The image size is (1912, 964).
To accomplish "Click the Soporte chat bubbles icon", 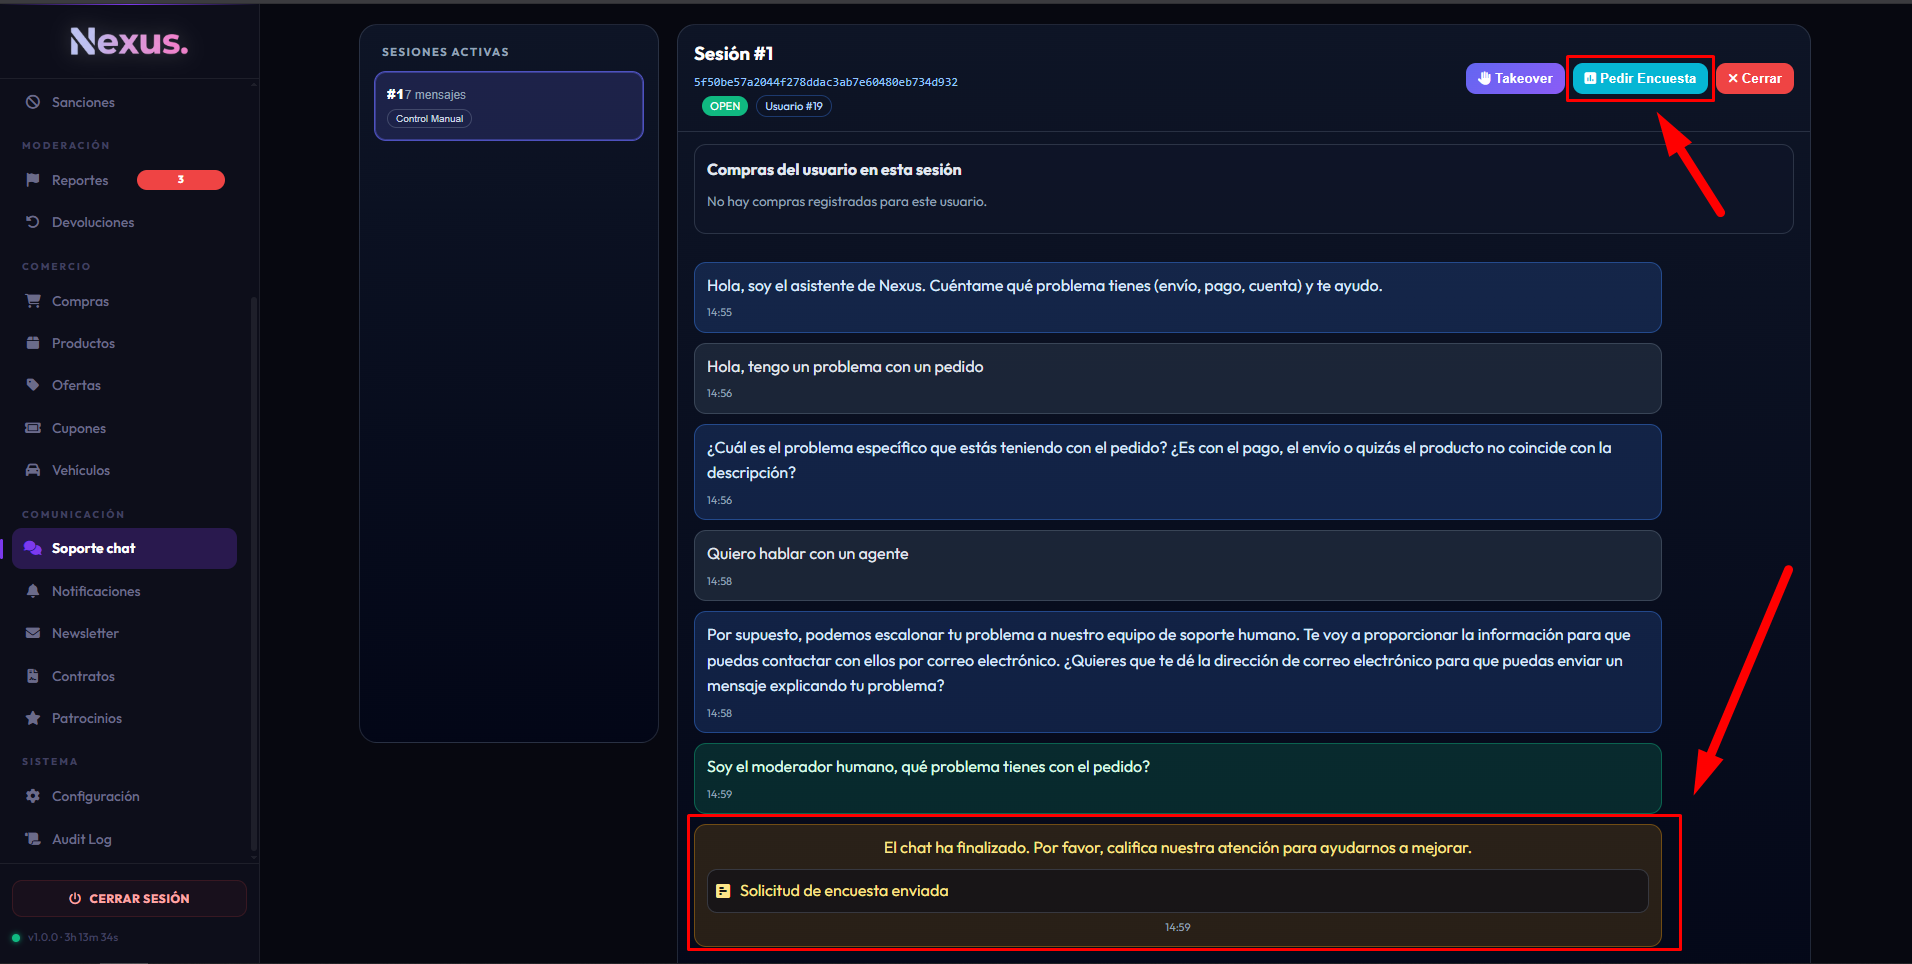I will [33, 548].
